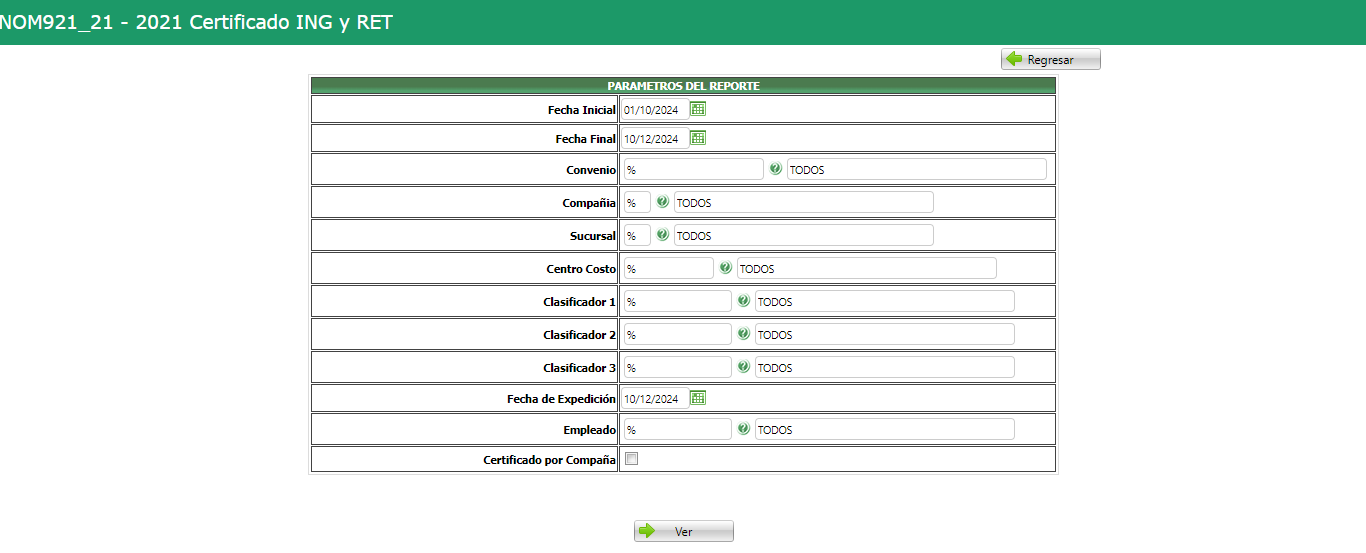
Task: Click the help lookup icon for Centro Costo
Action: [x=725, y=268]
